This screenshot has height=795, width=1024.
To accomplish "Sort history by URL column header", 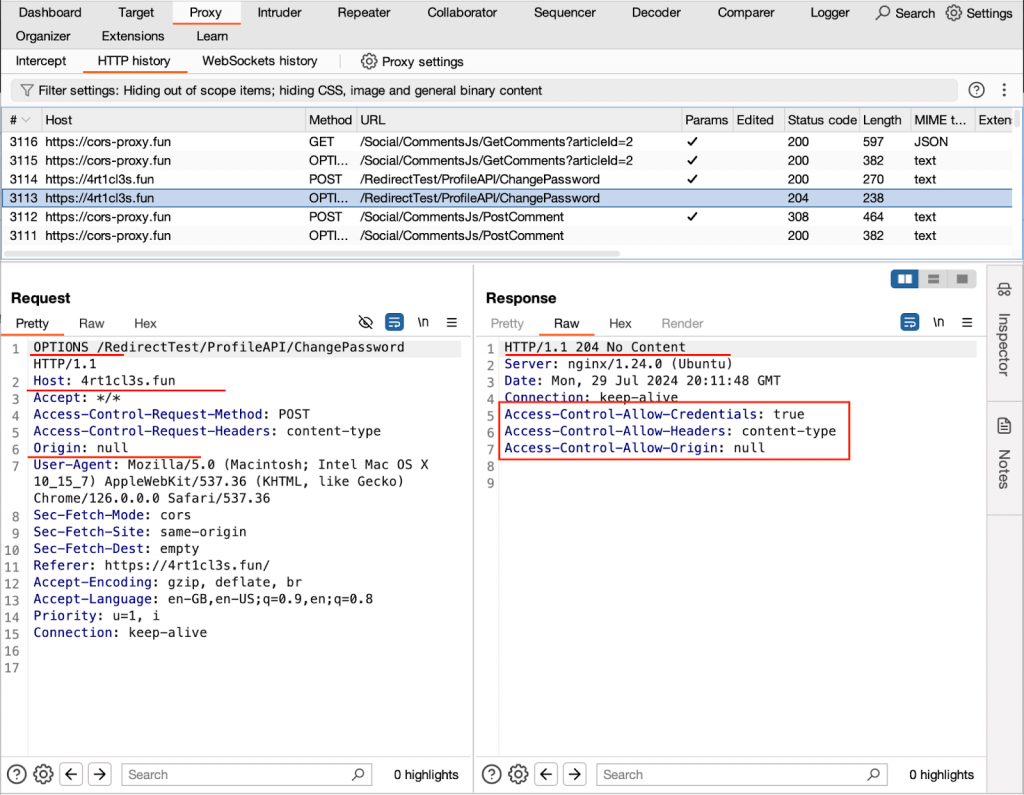I will coord(519,120).
